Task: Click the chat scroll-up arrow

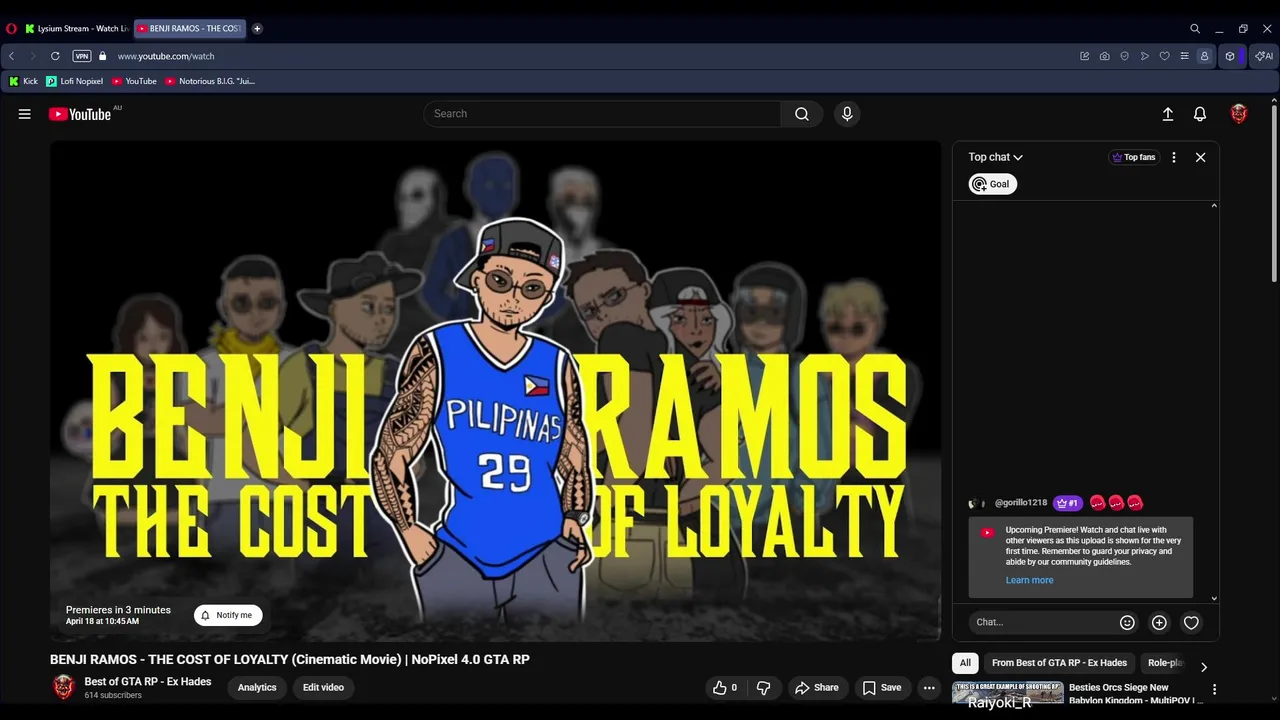Action: coord(1214,206)
